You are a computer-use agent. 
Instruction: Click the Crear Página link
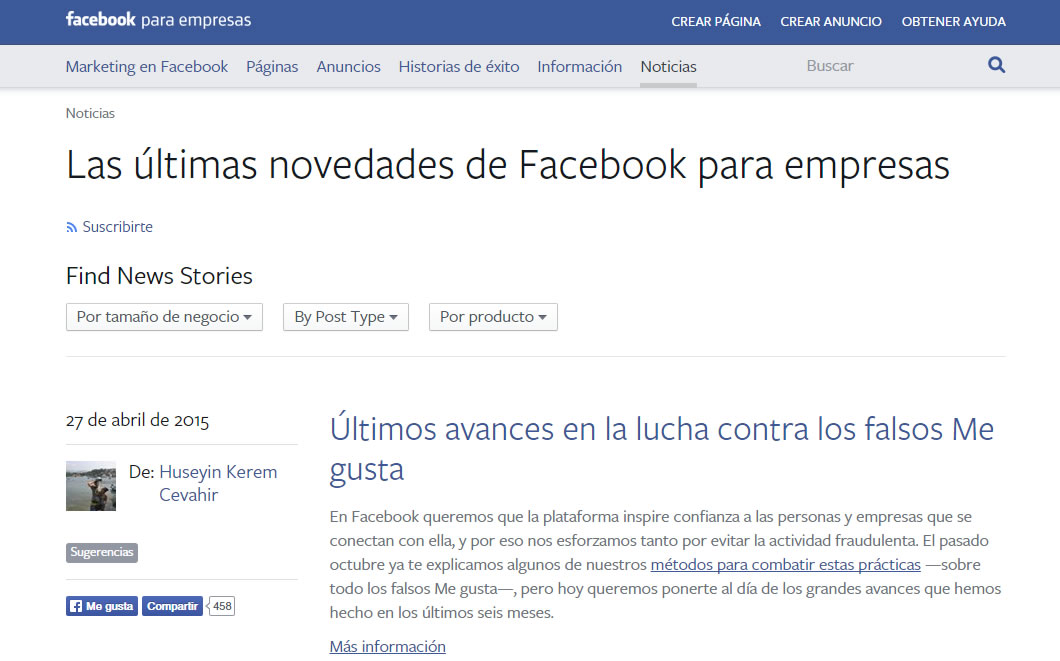(716, 20)
